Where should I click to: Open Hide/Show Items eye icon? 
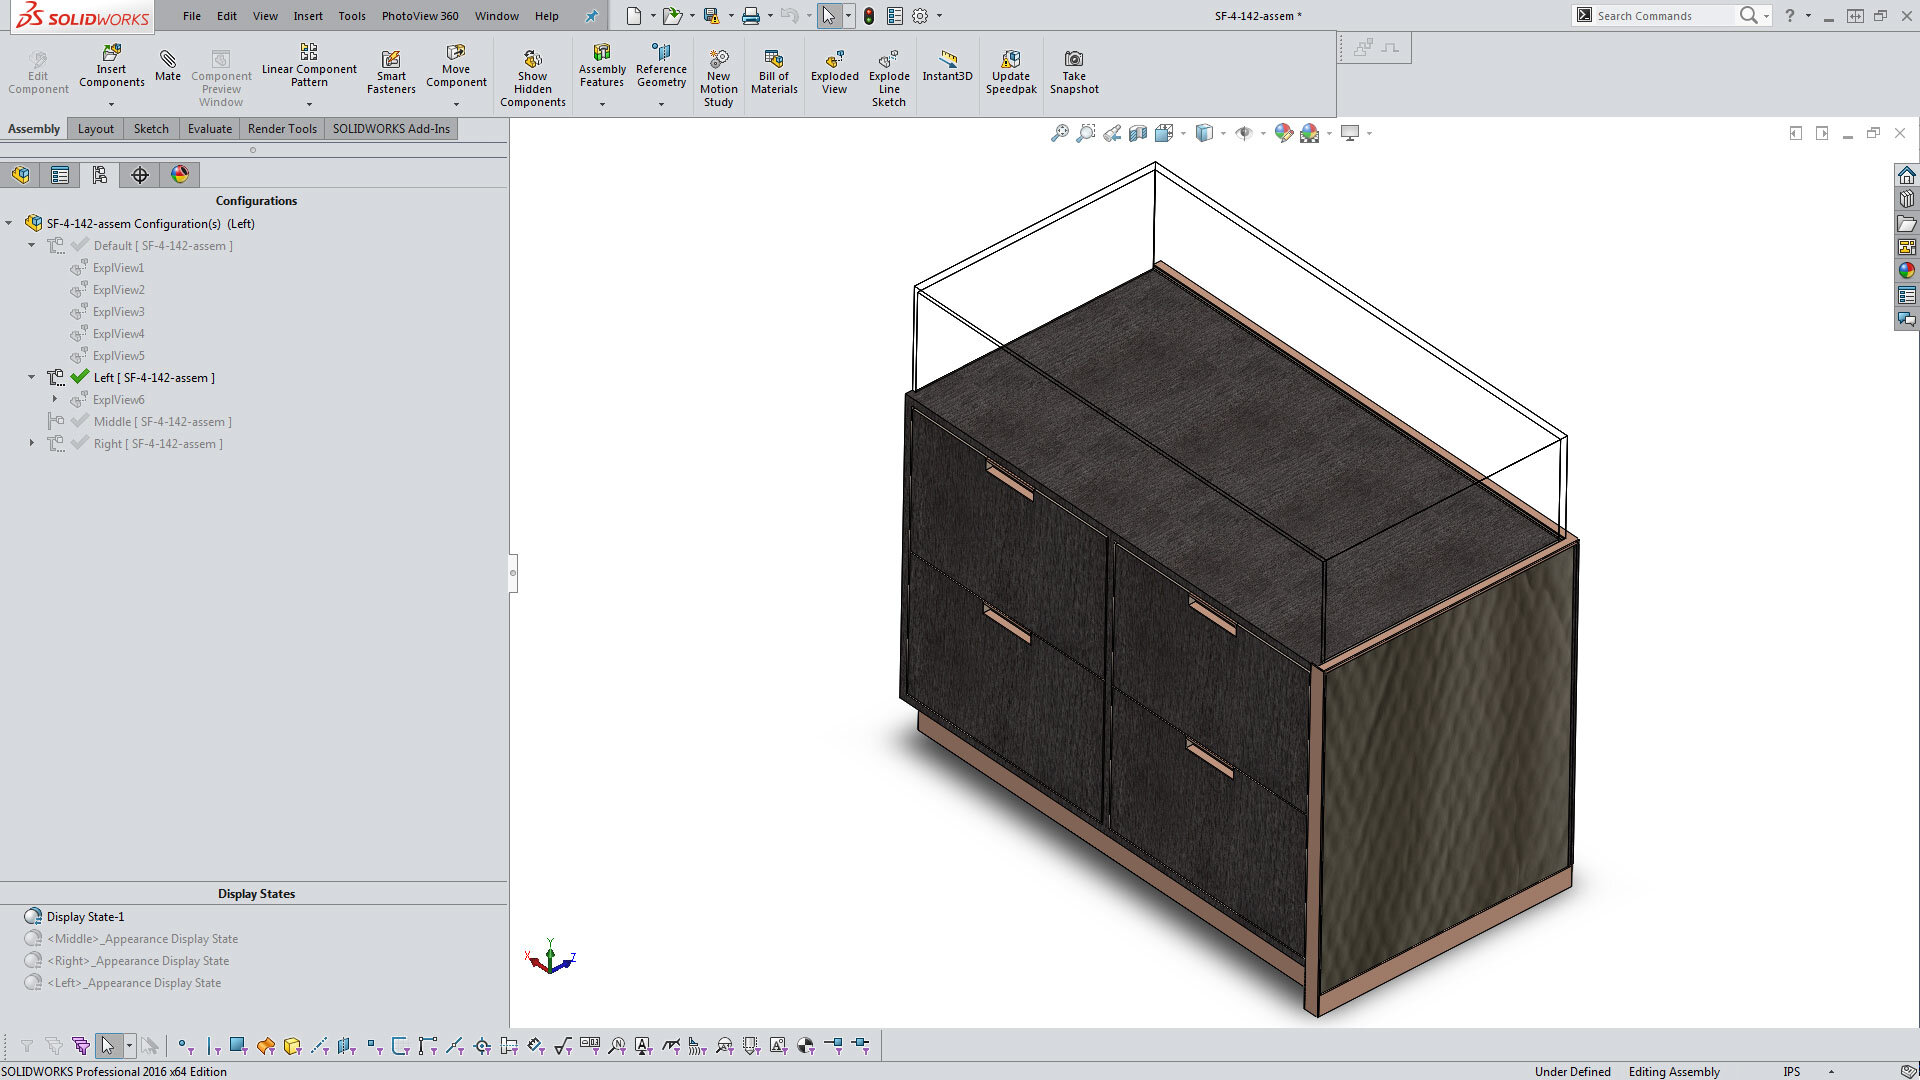(1244, 133)
